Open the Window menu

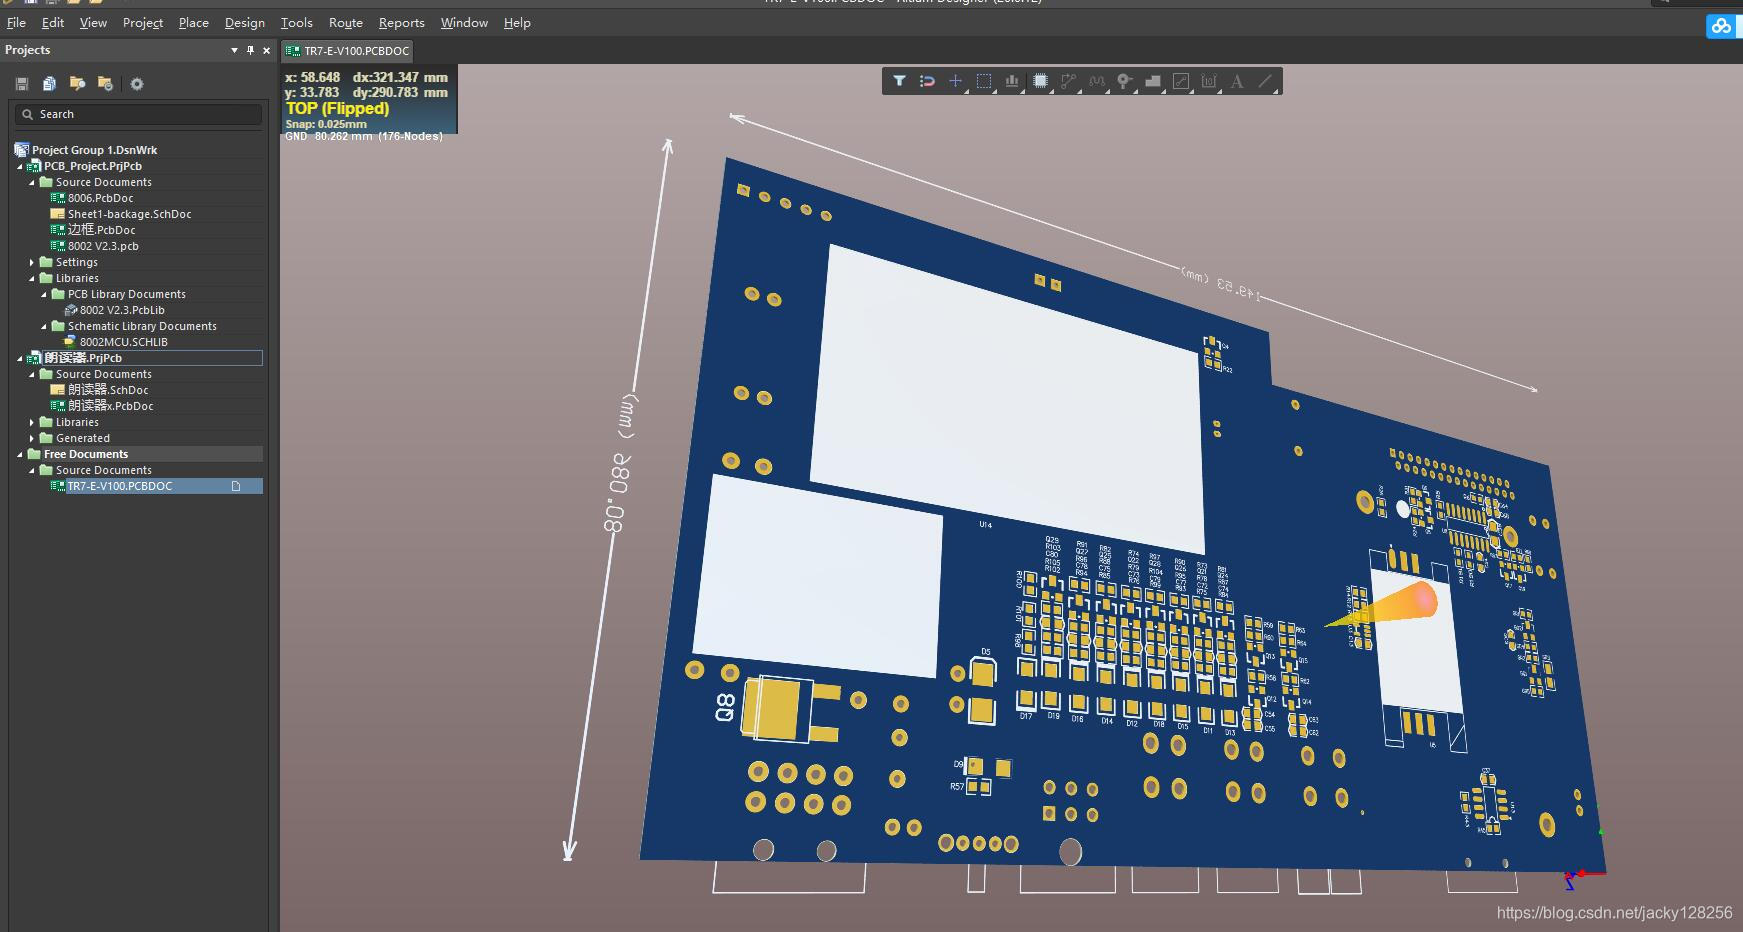pyautogui.click(x=465, y=22)
